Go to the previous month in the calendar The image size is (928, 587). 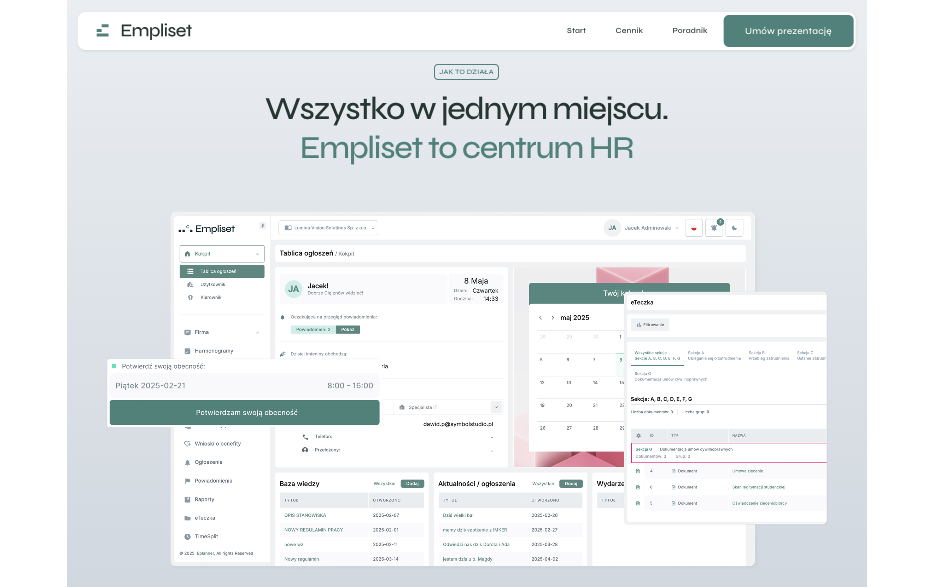[540, 318]
